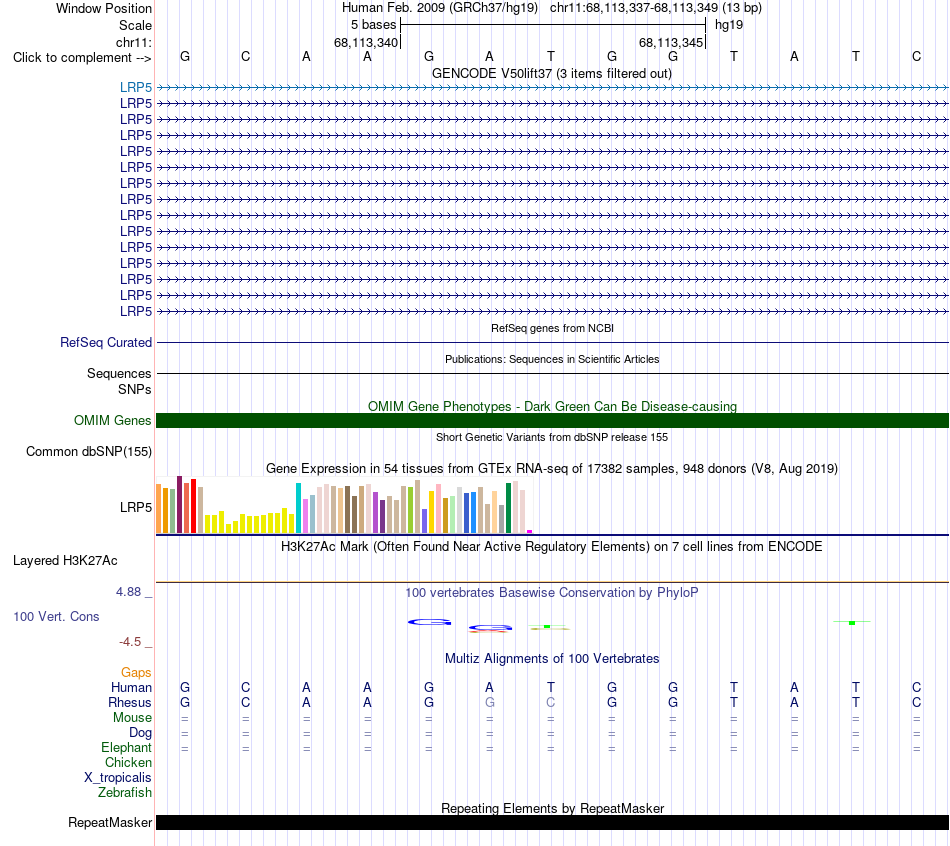
Task: Open 'Repeating Elements by RepeatMasker' heading
Action: point(552,808)
